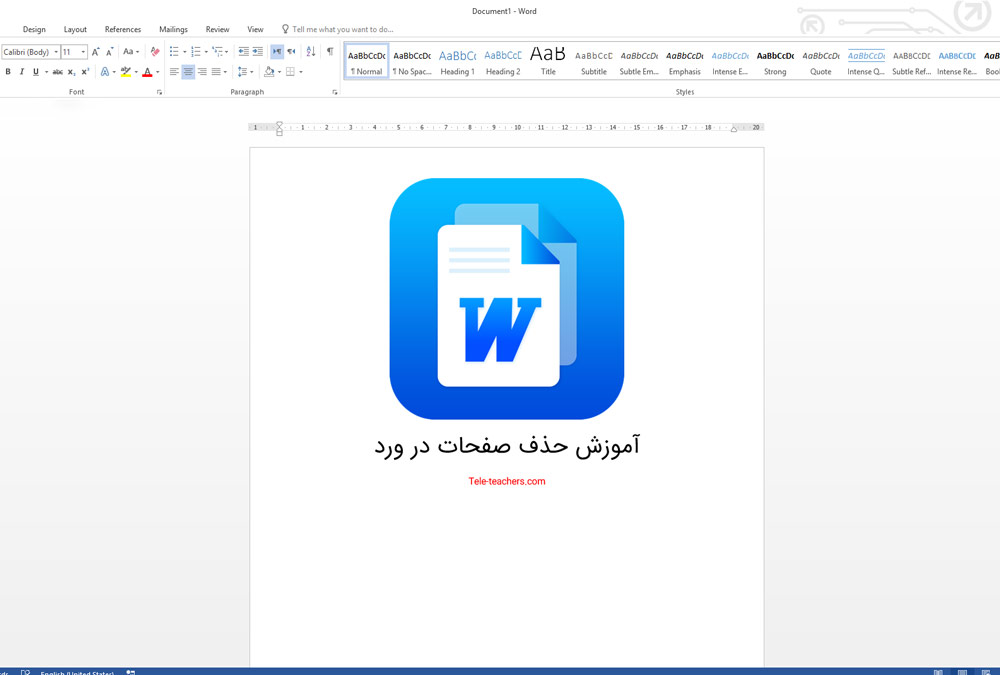Viewport: 1000px width, 675px height.
Task: Apply the No Spacing style
Action: click(x=412, y=62)
